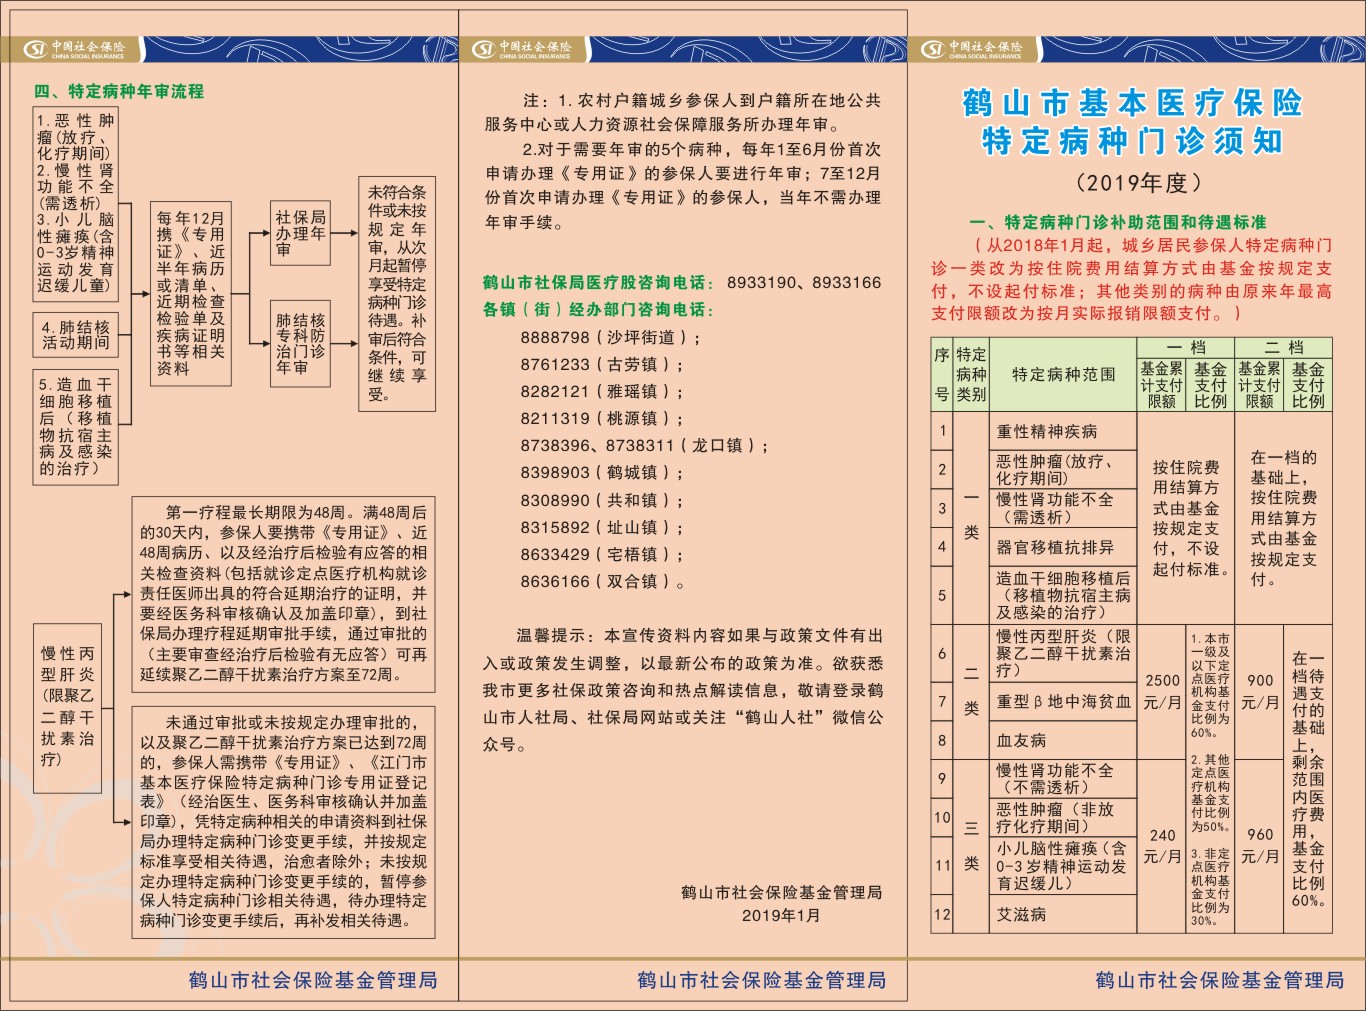Viewport: 1366px width, 1011px height.
Task: Select the title 鹤山市基本医疗保险特定病种门诊须知
Action: 1133,122
